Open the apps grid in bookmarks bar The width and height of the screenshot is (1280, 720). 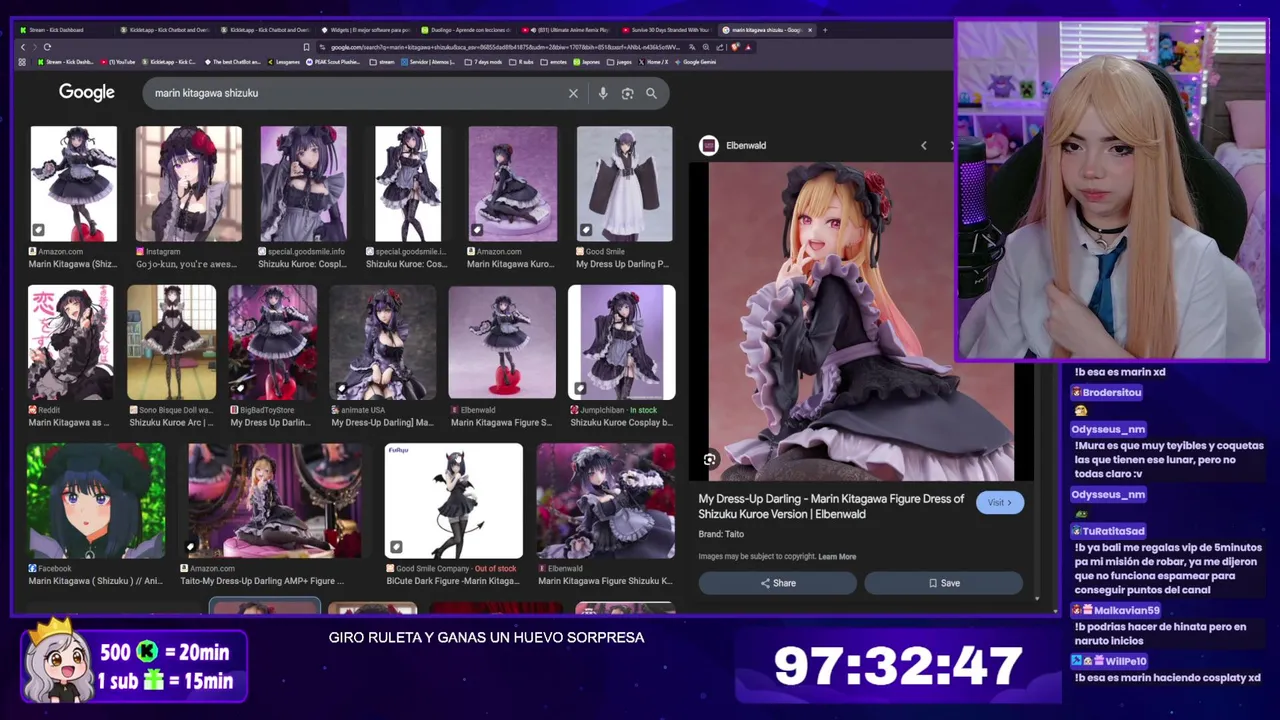22,62
